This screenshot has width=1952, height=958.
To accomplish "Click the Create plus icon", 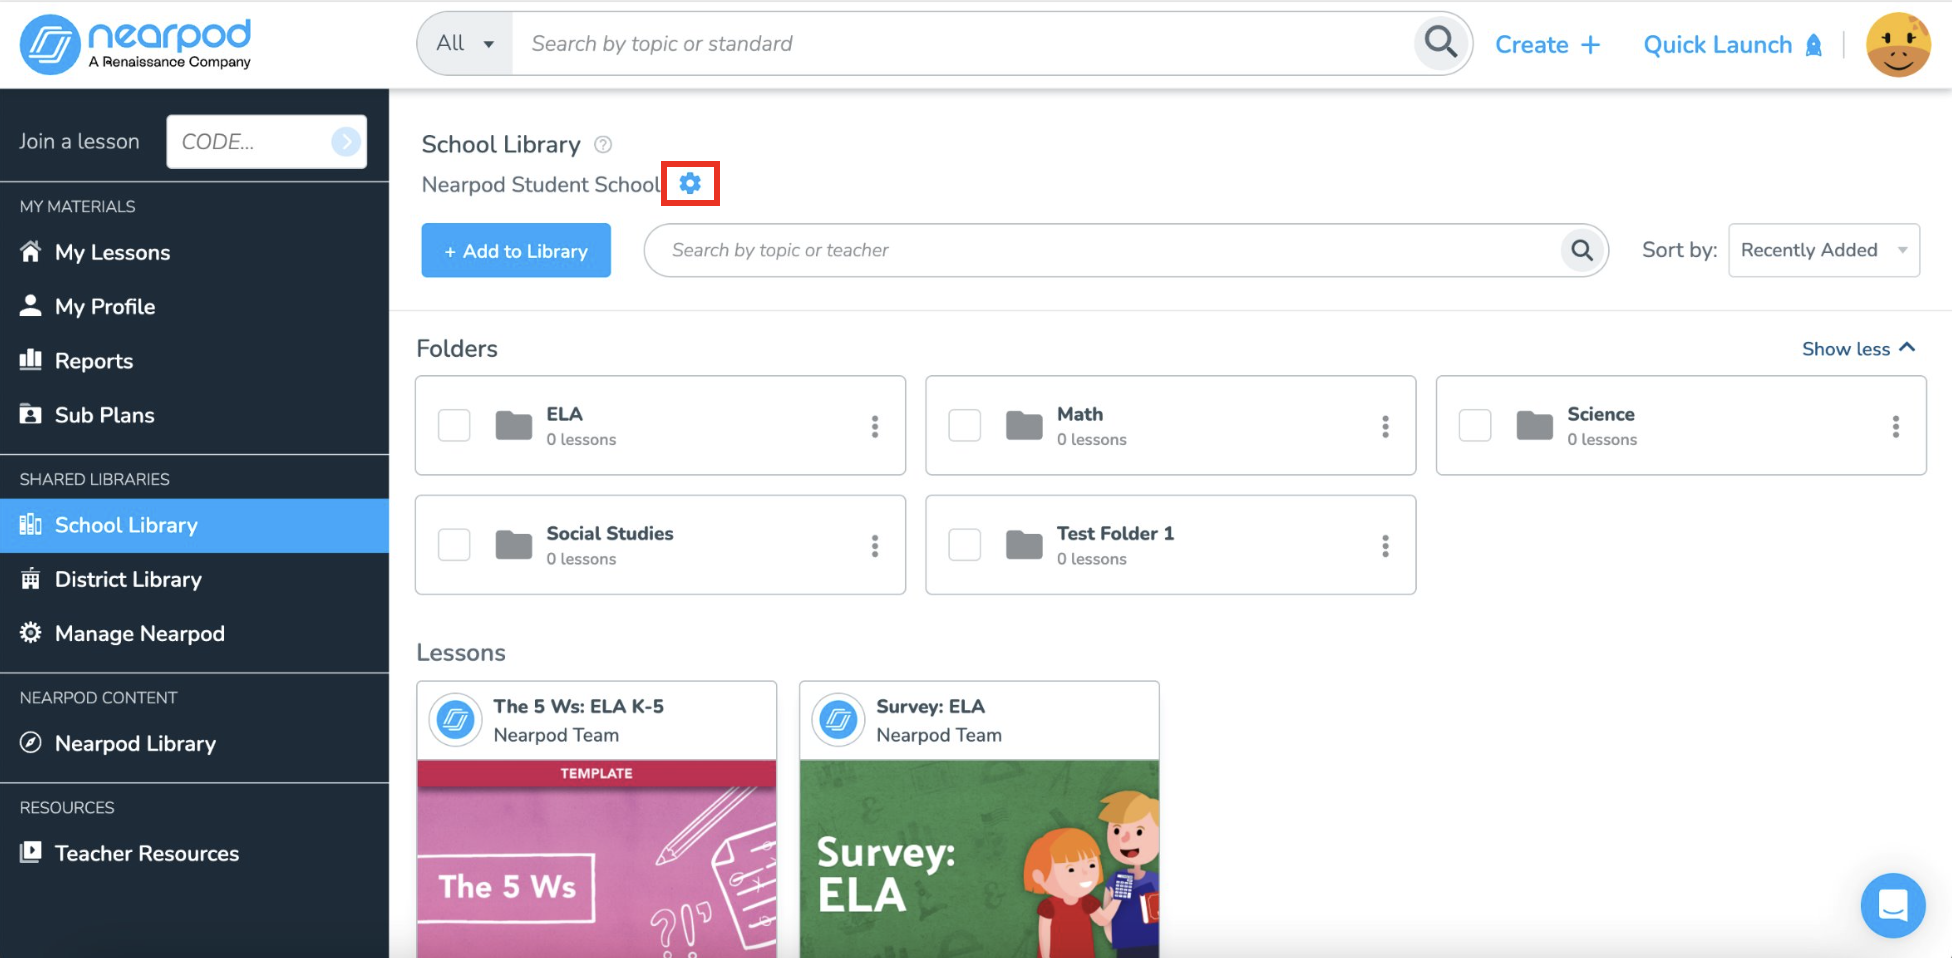I will [x=1590, y=45].
